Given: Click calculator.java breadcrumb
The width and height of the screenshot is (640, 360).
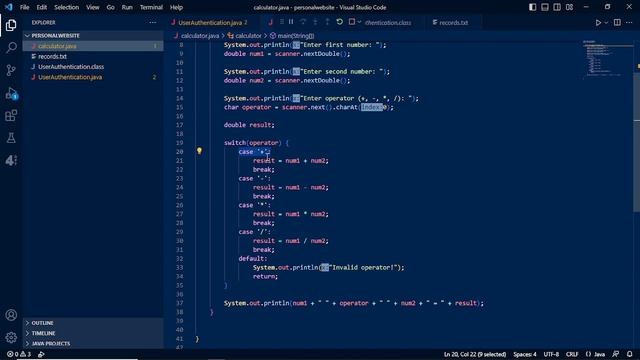Looking at the screenshot, I should tap(200, 36).
